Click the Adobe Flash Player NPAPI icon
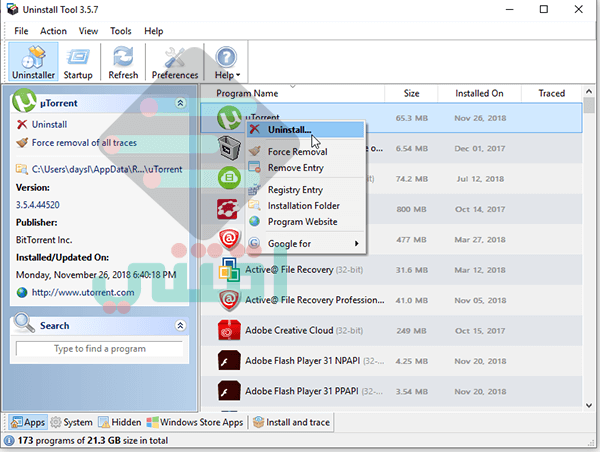The height and width of the screenshot is (452, 600). point(229,361)
